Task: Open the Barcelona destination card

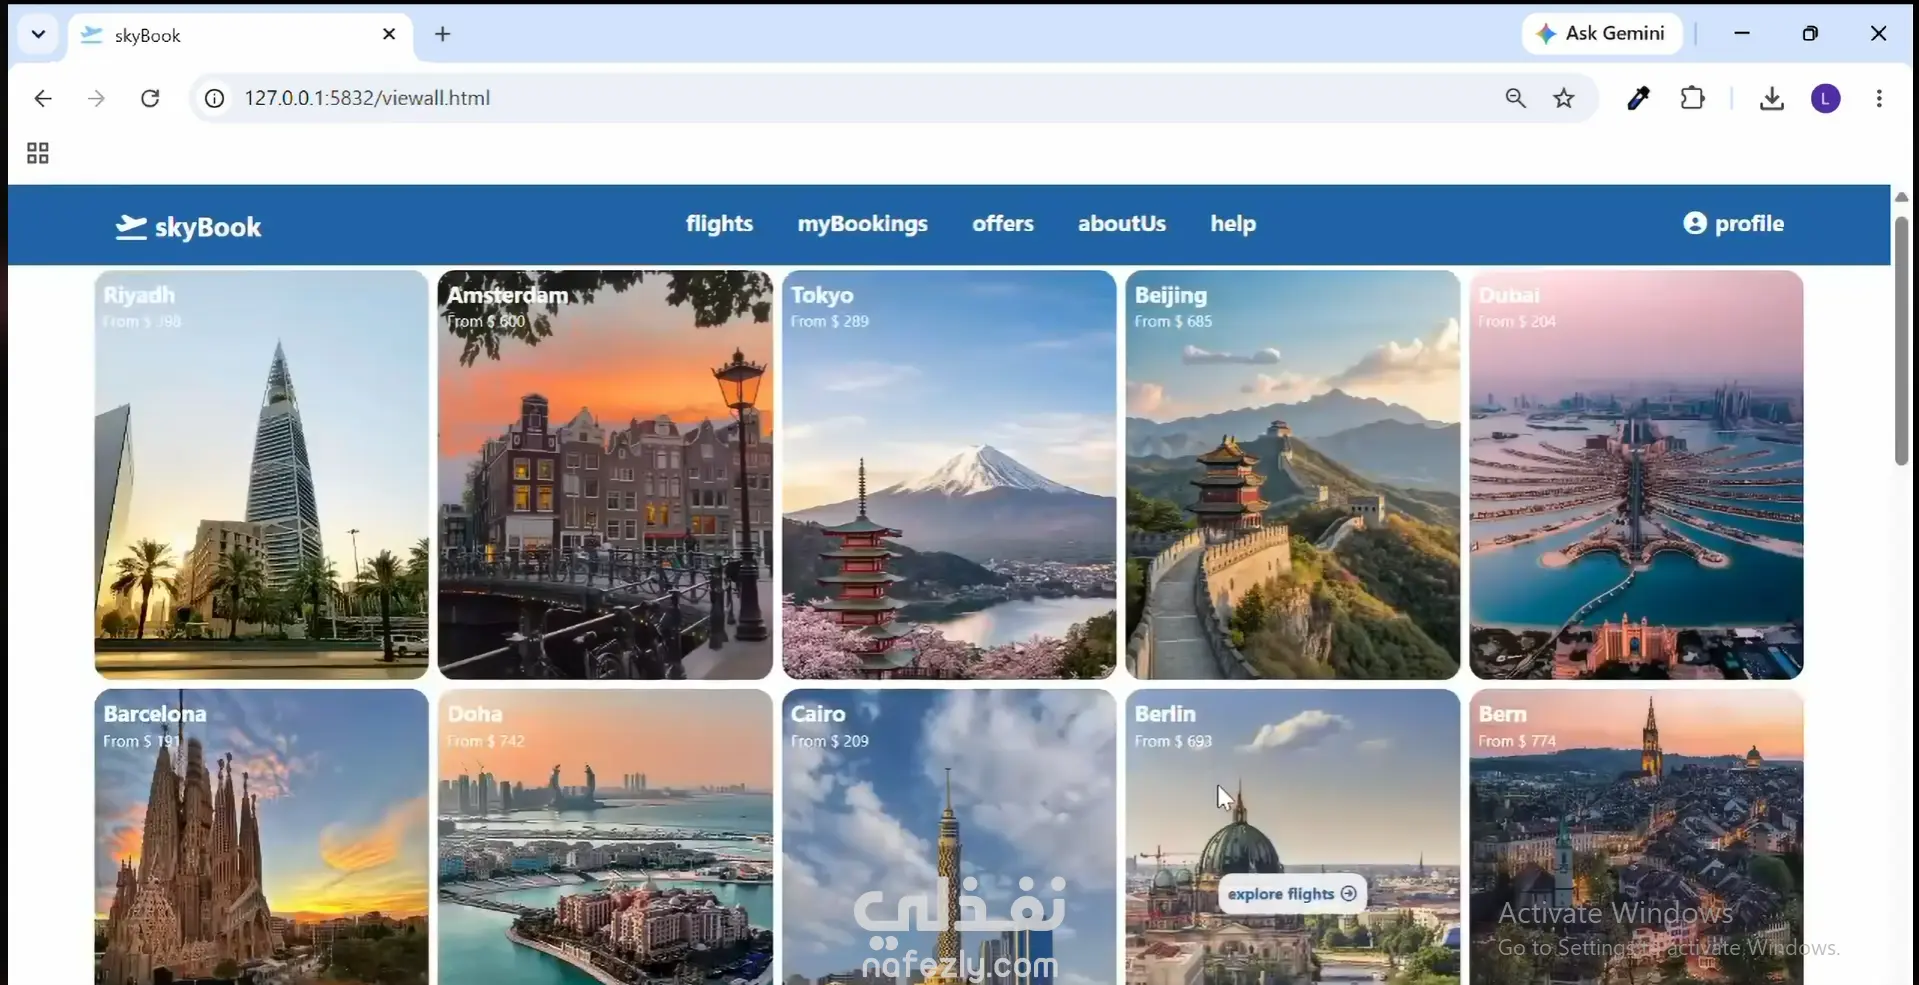Action: (x=261, y=837)
